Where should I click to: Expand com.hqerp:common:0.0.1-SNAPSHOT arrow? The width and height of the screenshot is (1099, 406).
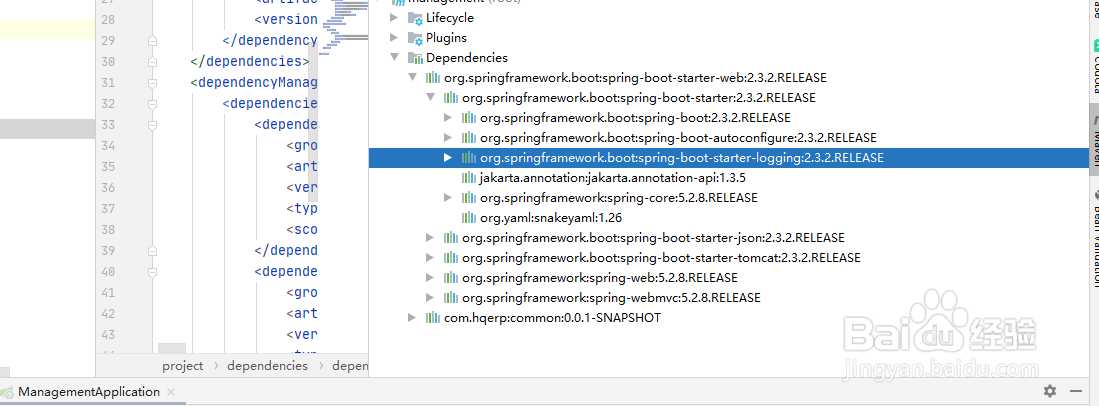coord(413,318)
